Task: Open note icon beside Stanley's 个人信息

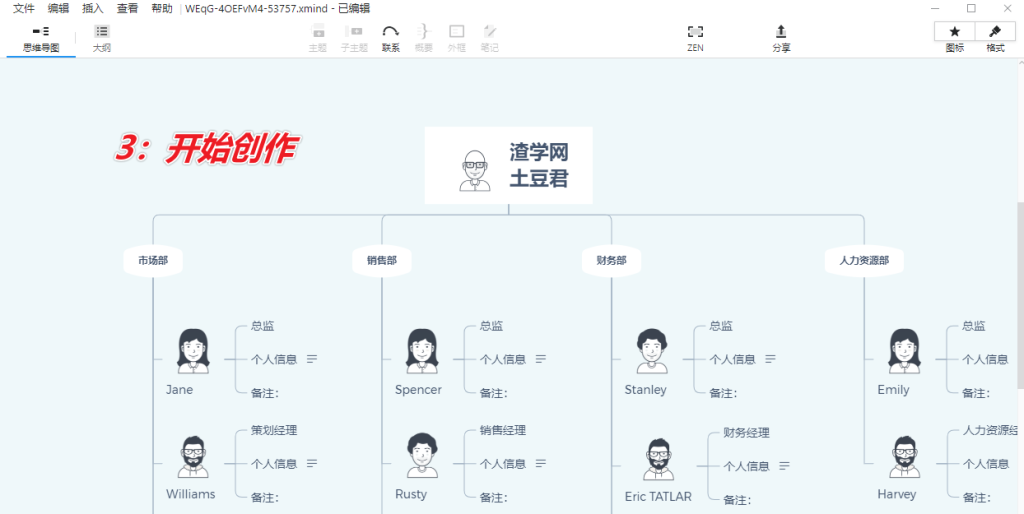Action: (x=771, y=359)
